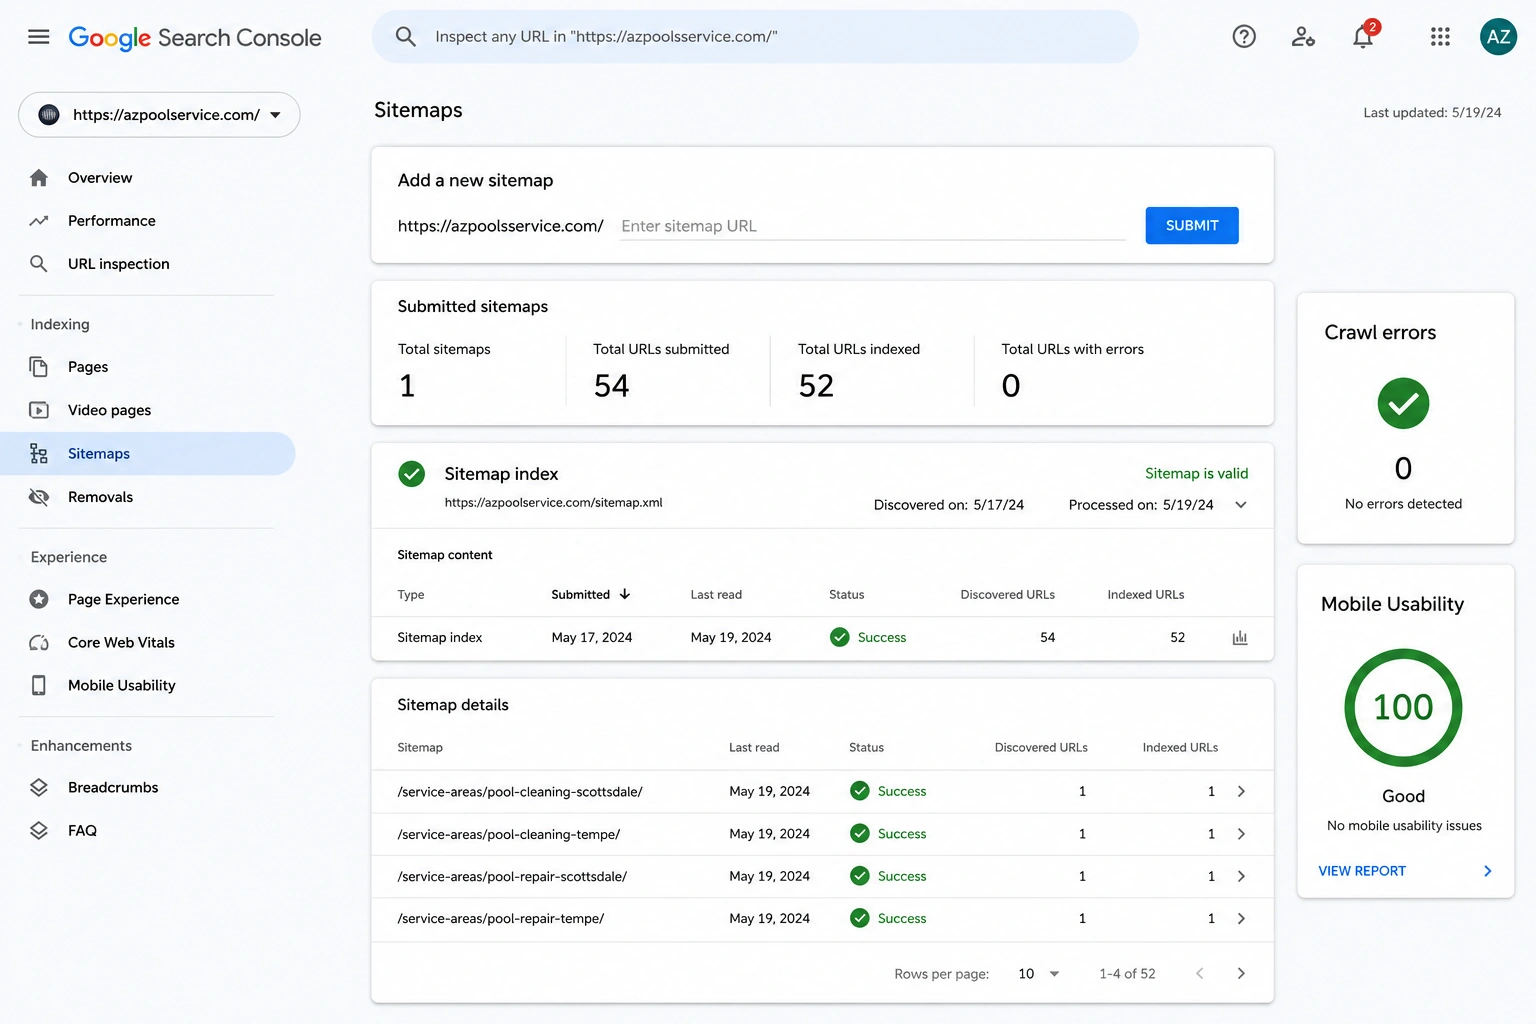
Task: Expand the Sitemap index details chevron
Action: coord(1241,505)
